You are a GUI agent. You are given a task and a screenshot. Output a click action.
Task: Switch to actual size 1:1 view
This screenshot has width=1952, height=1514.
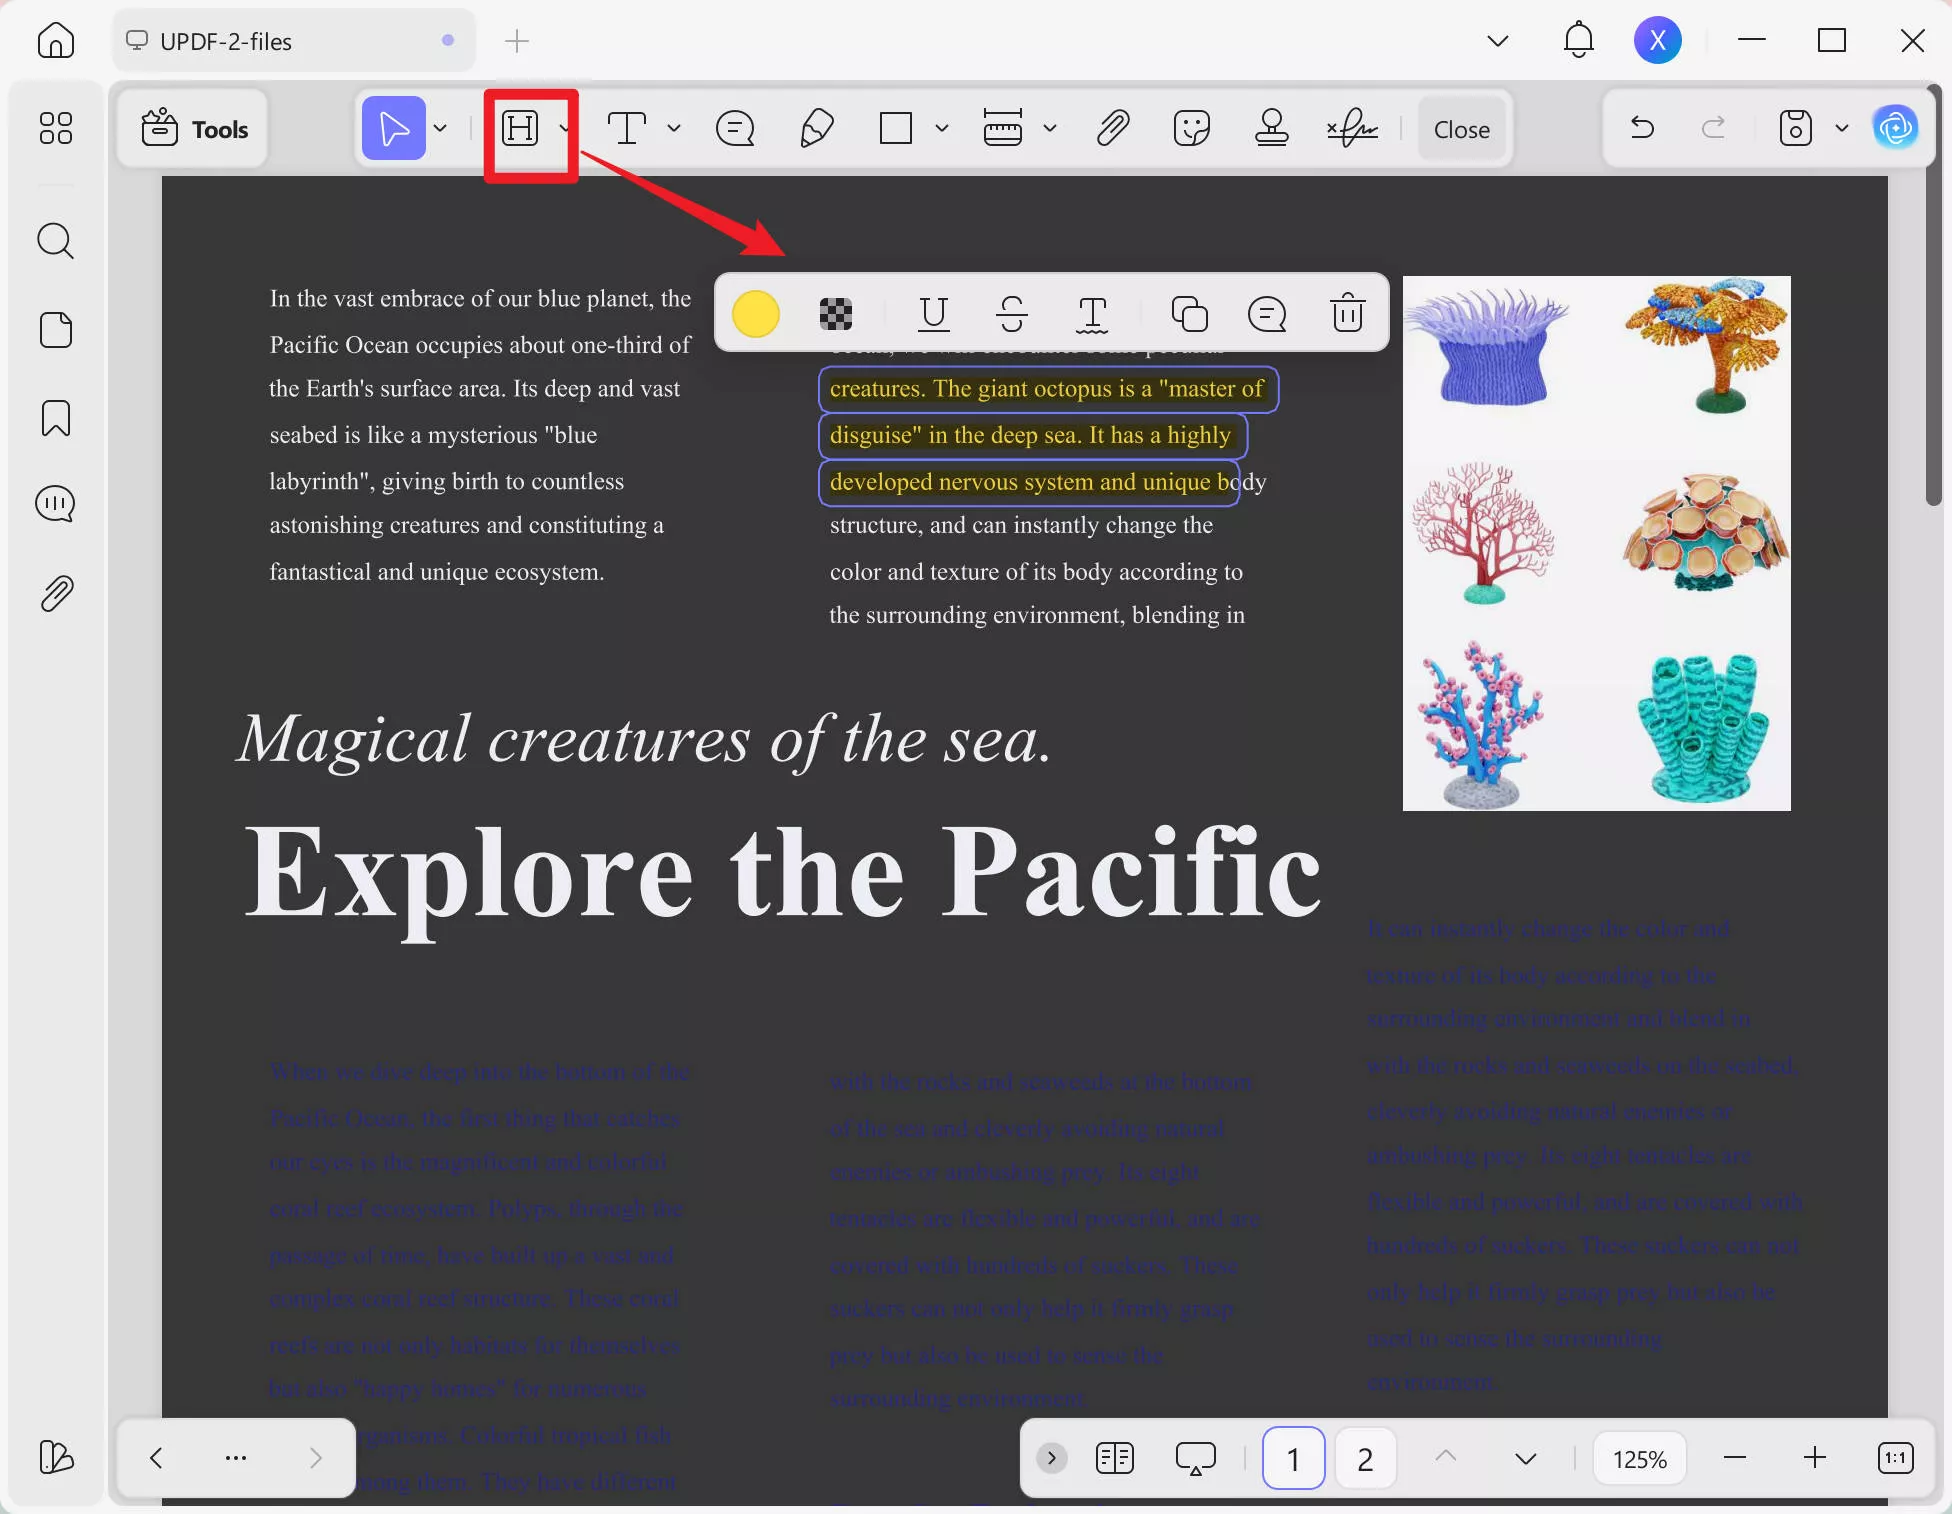1895,1458
